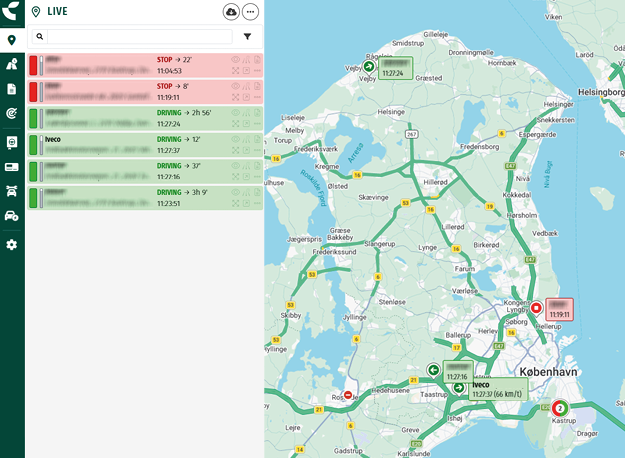Image resolution: width=625 pixels, height=458 pixels.
Task: Open more options for the 11:23:51 row
Action: tap(257, 203)
